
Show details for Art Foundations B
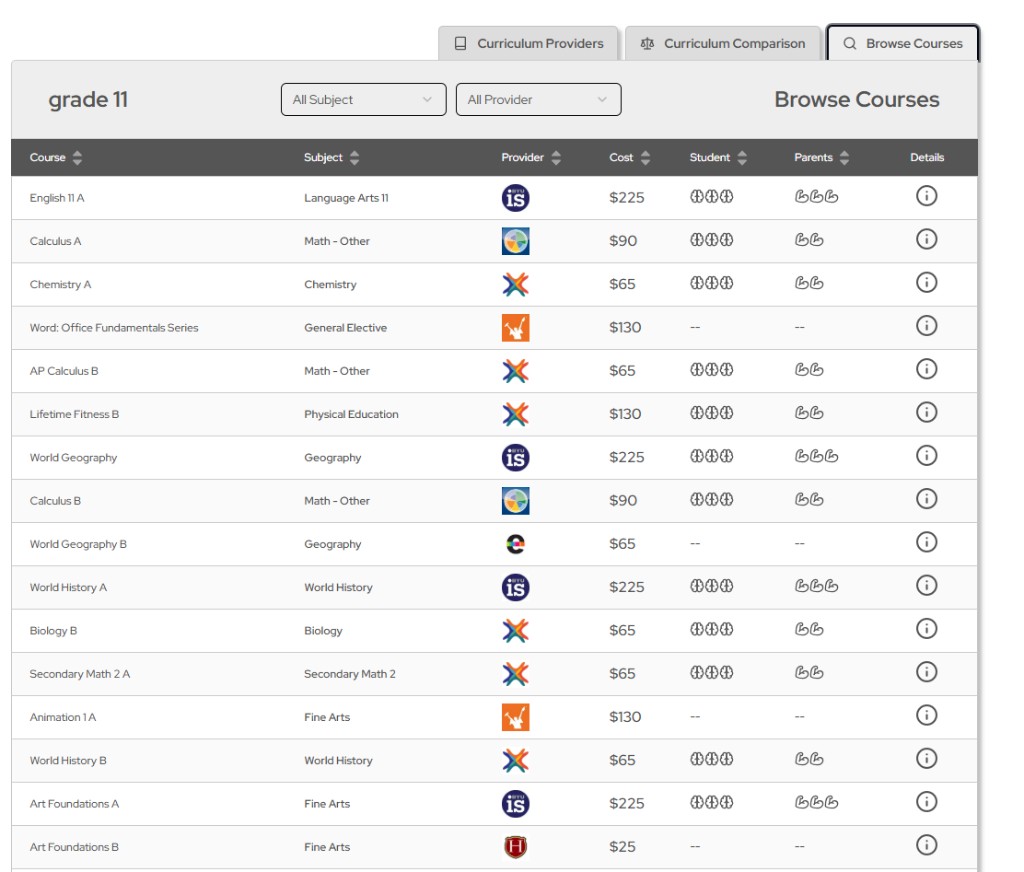[926, 845]
